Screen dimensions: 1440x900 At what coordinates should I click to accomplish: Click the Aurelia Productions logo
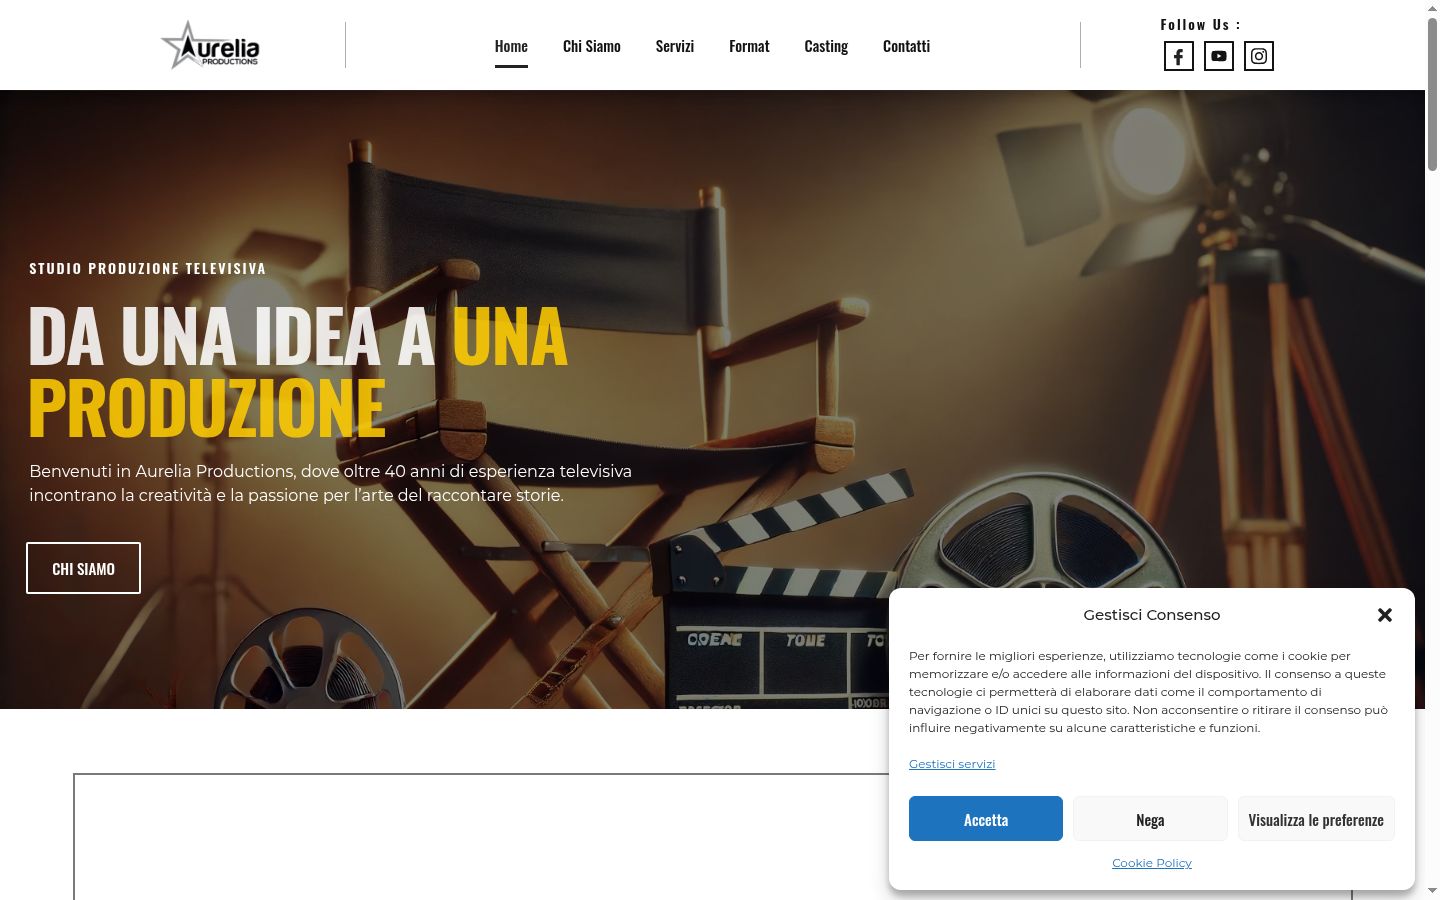pos(210,45)
